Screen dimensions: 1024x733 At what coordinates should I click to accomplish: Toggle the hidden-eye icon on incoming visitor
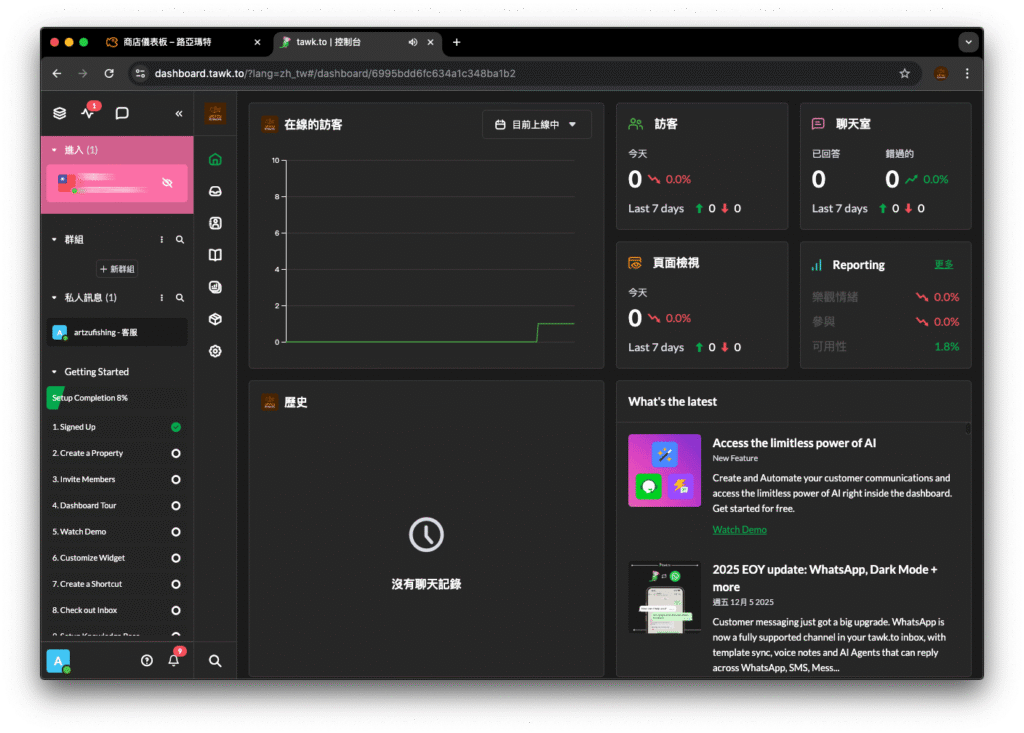click(x=167, y=183)
